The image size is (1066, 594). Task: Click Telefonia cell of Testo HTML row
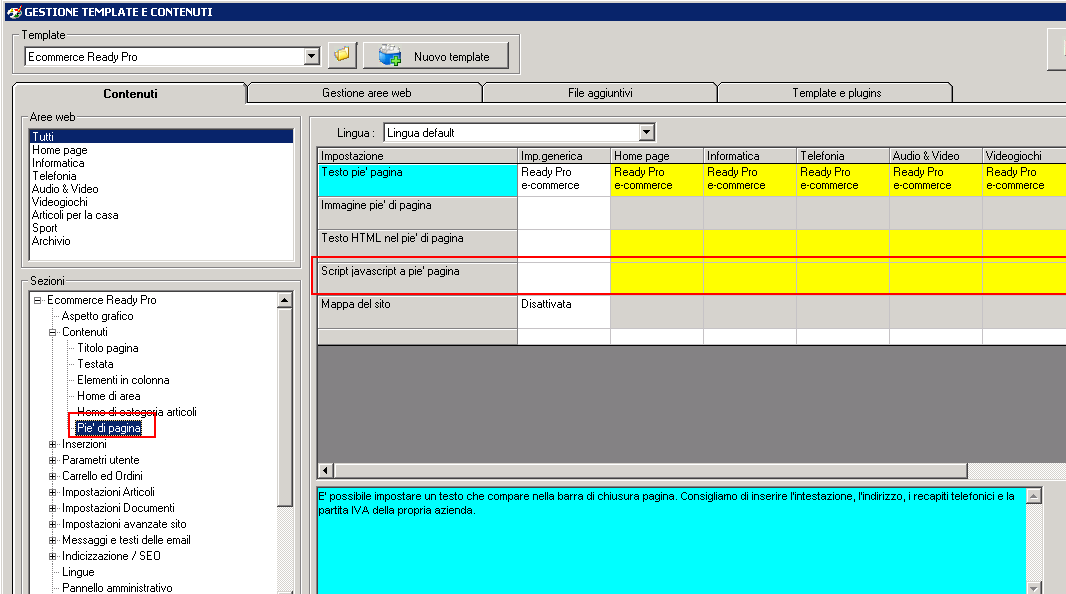pos(843,246)
